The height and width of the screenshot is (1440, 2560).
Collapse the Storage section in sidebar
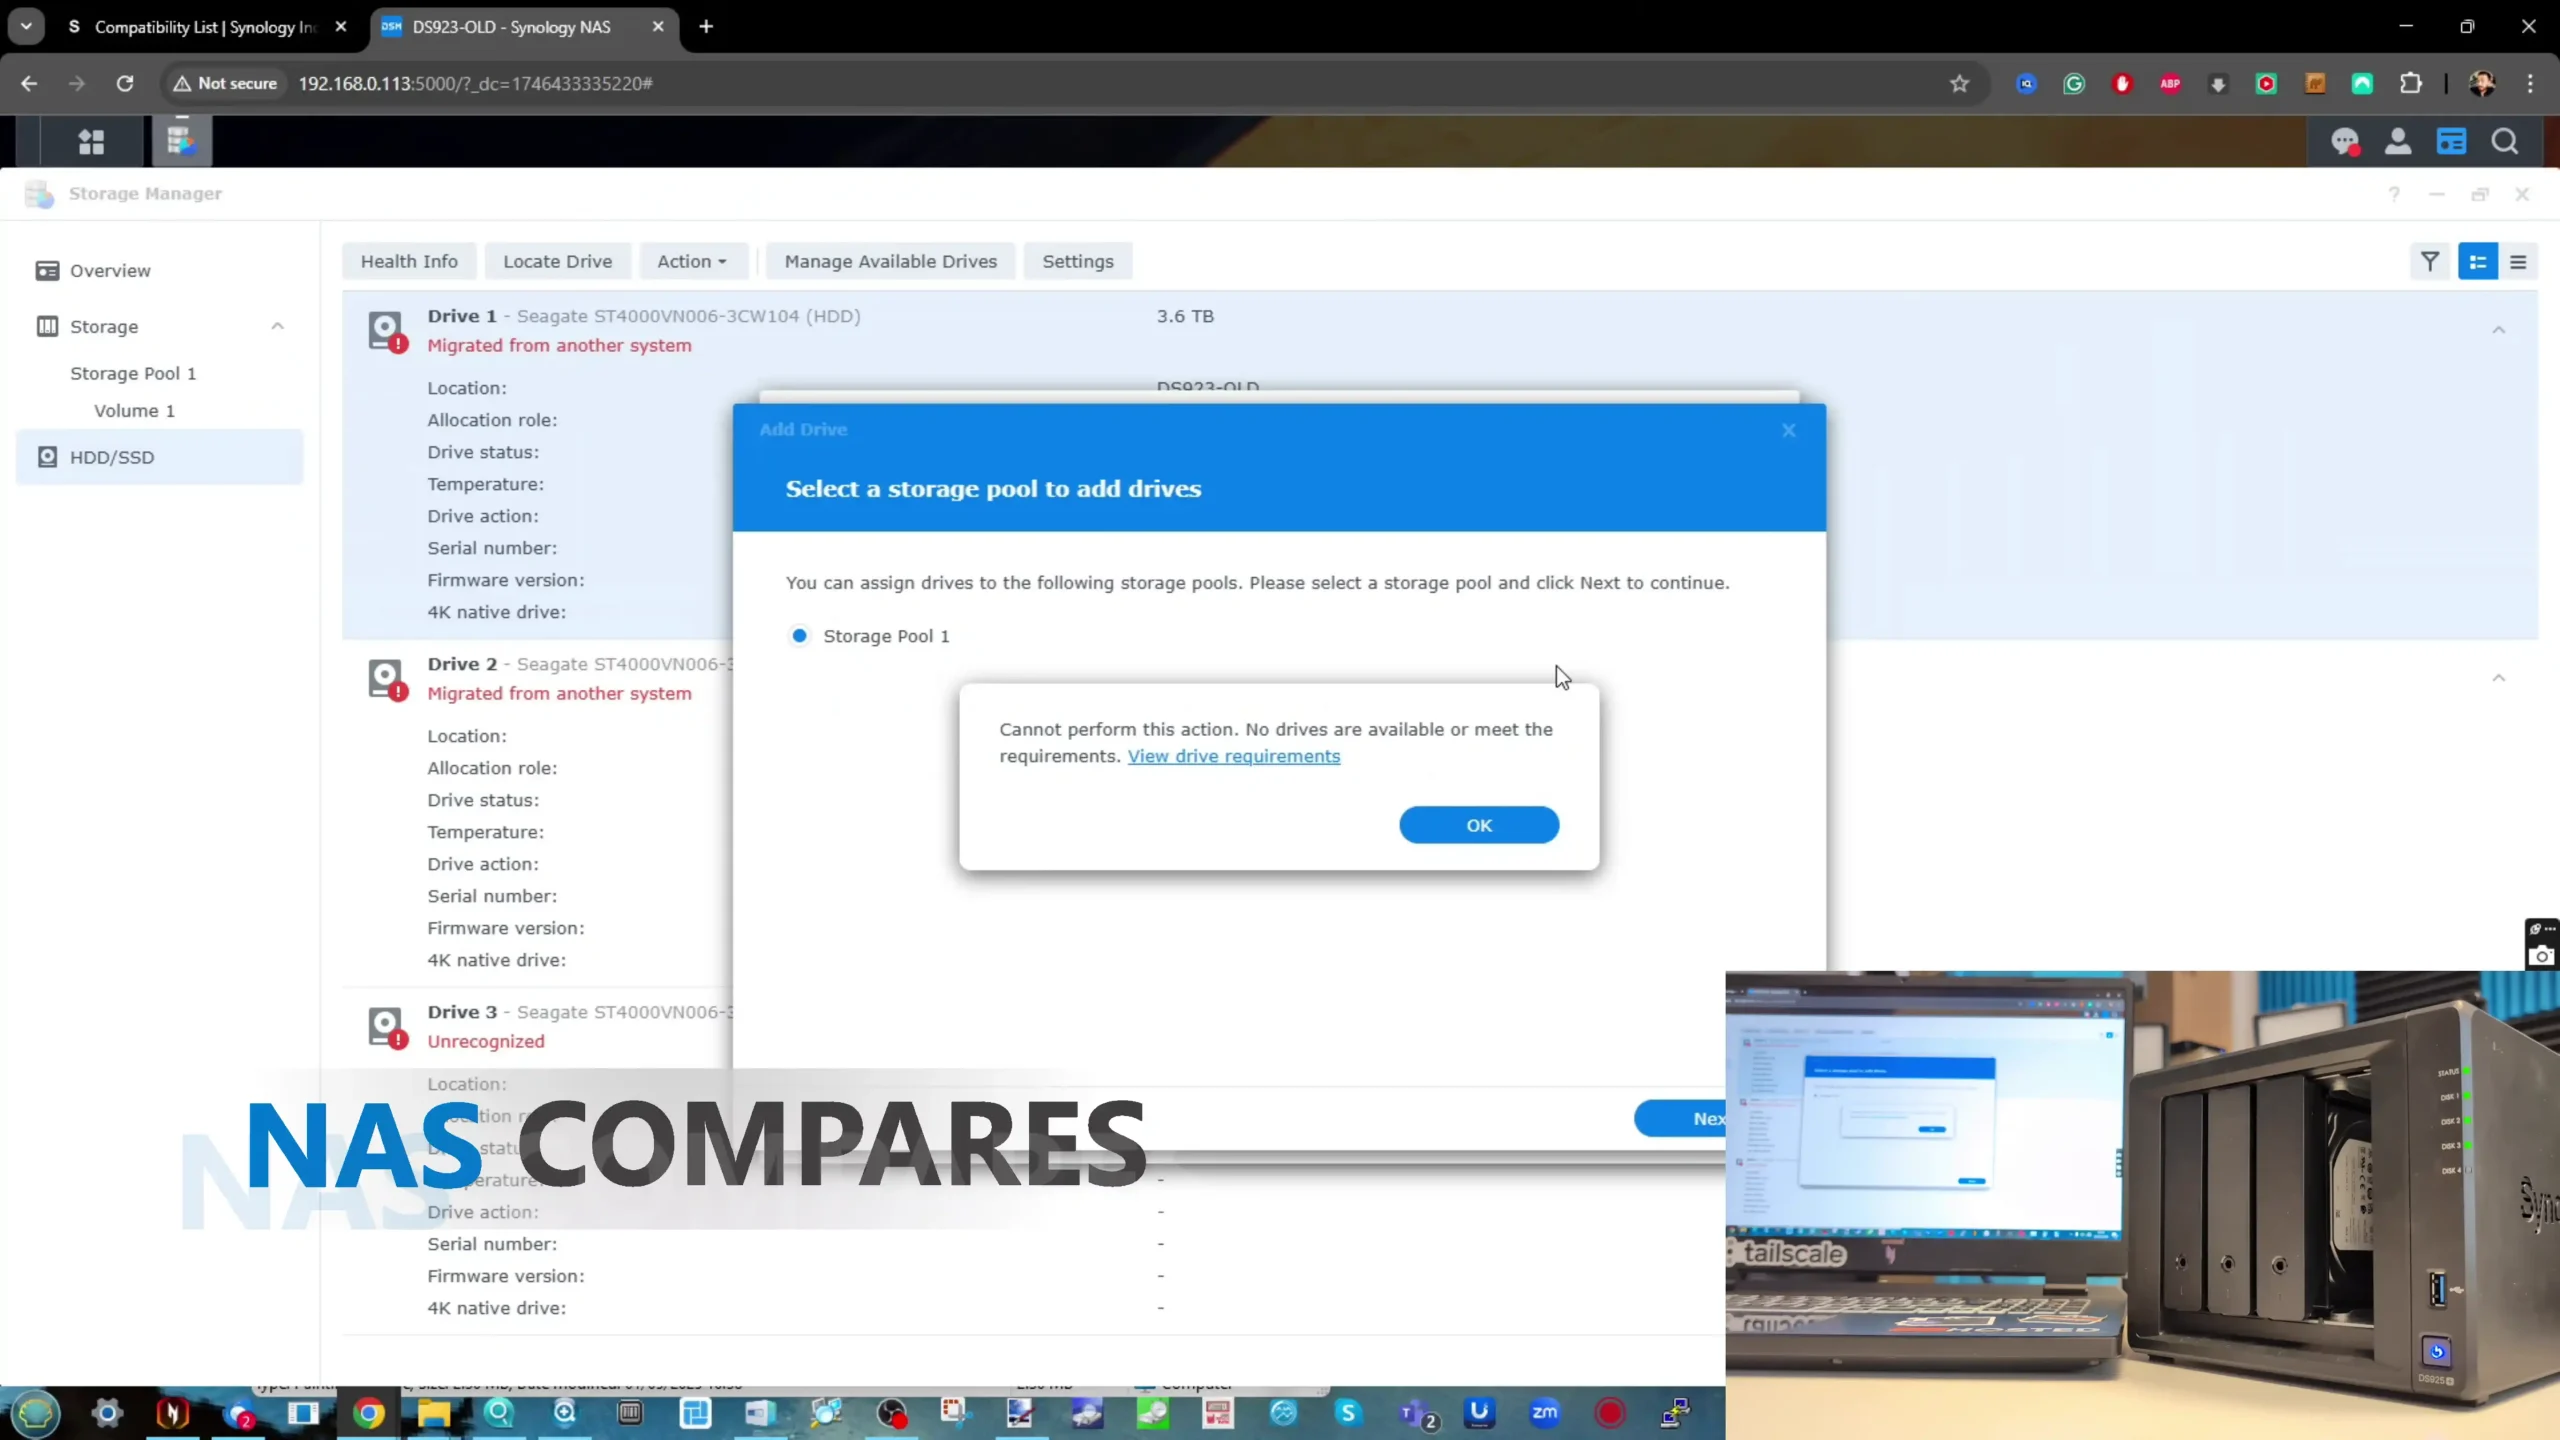pyautogui.click(x=277, y=327)
